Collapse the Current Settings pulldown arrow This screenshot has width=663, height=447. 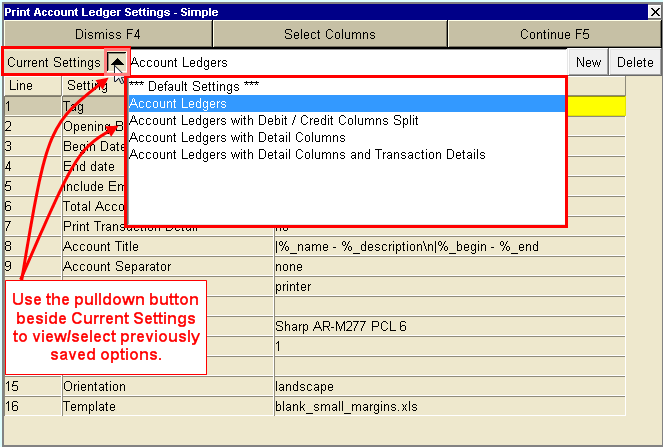pos(117,62)
